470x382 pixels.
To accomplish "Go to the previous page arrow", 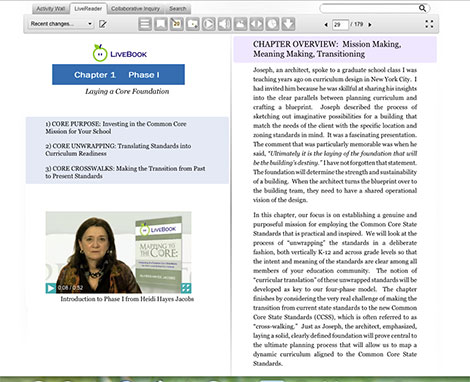I will click(326, 25).
